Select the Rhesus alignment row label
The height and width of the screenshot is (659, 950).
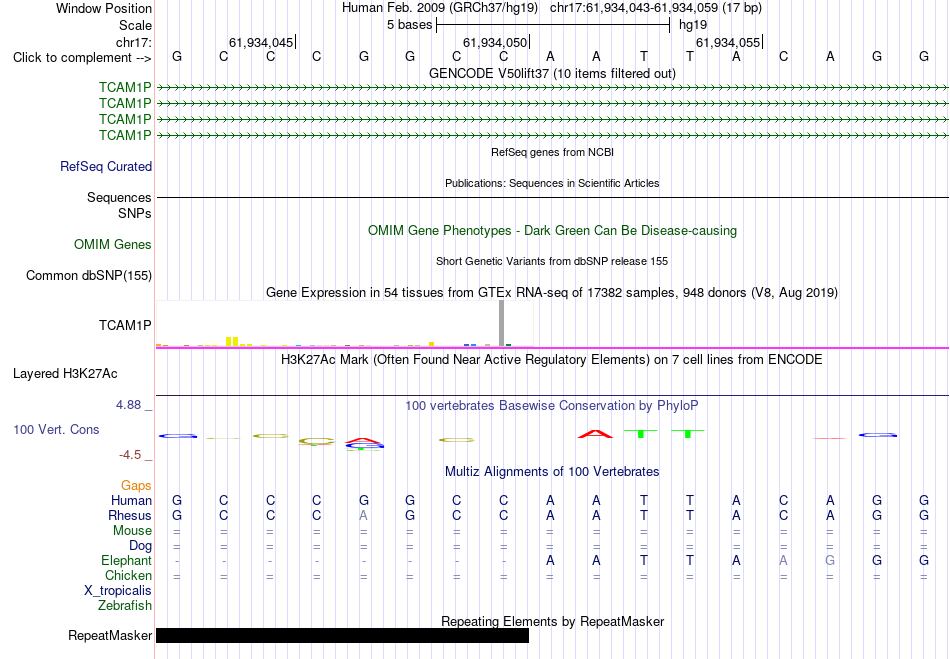point(130,515)
